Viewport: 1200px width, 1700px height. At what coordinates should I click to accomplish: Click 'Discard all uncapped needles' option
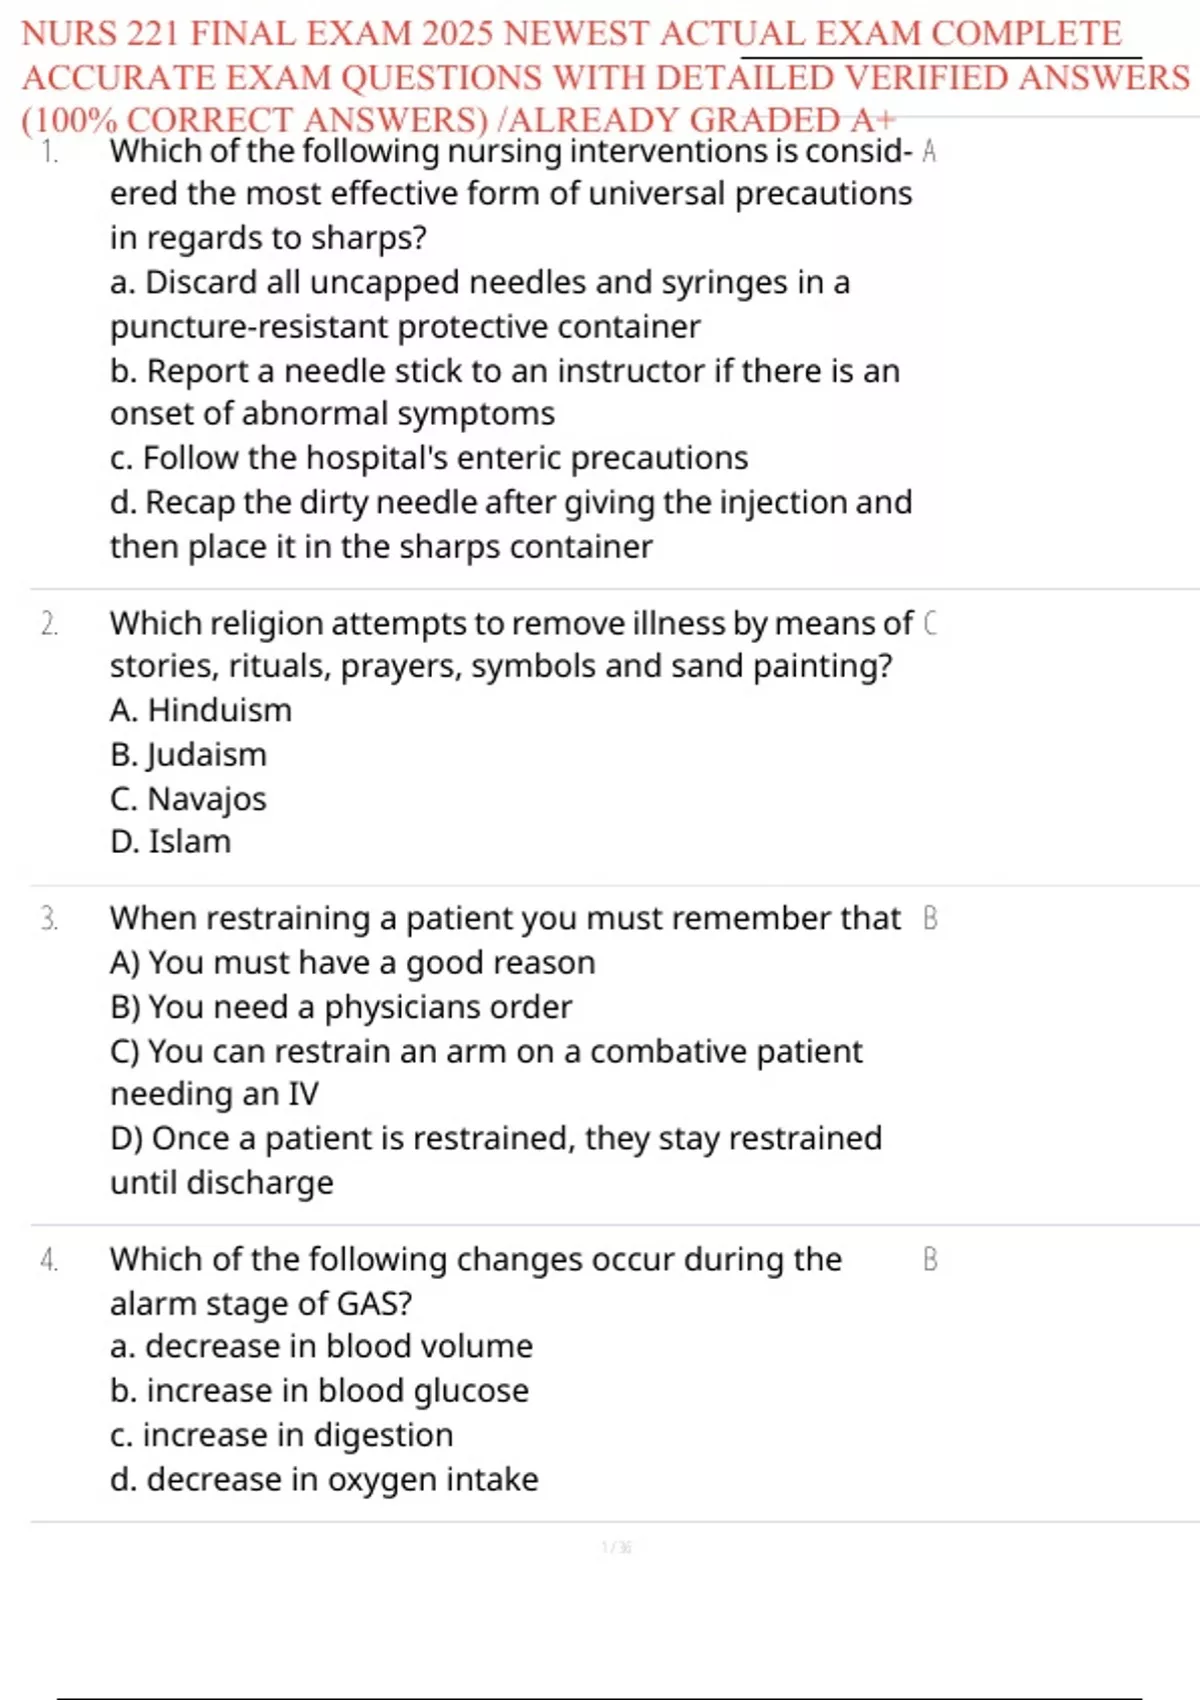pyautogui.click(x=480, y=283)
